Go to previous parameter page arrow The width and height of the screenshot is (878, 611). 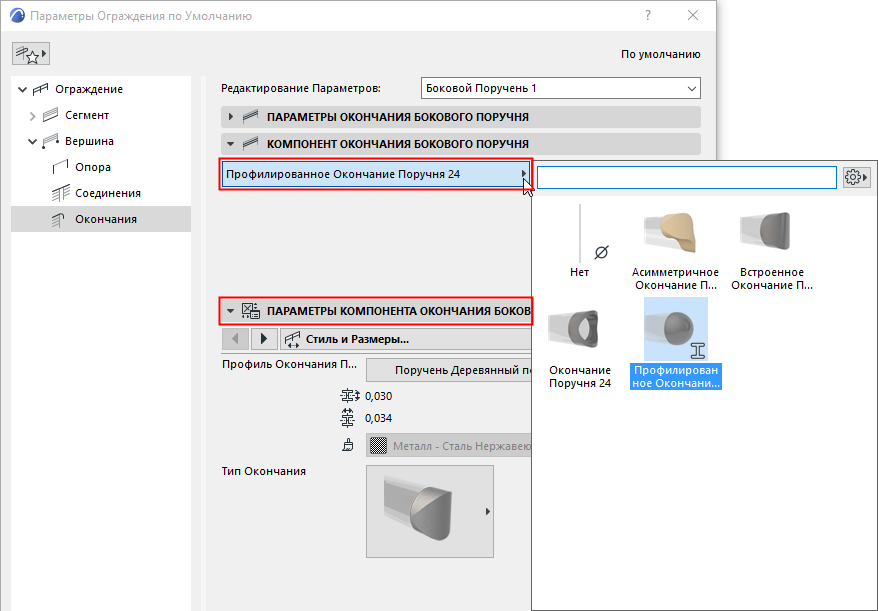pos(235,339)
